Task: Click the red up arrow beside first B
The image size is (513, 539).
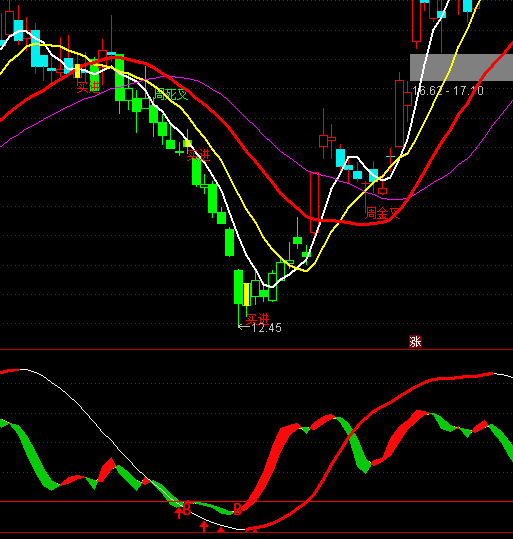Action: (x=178, y=513)
